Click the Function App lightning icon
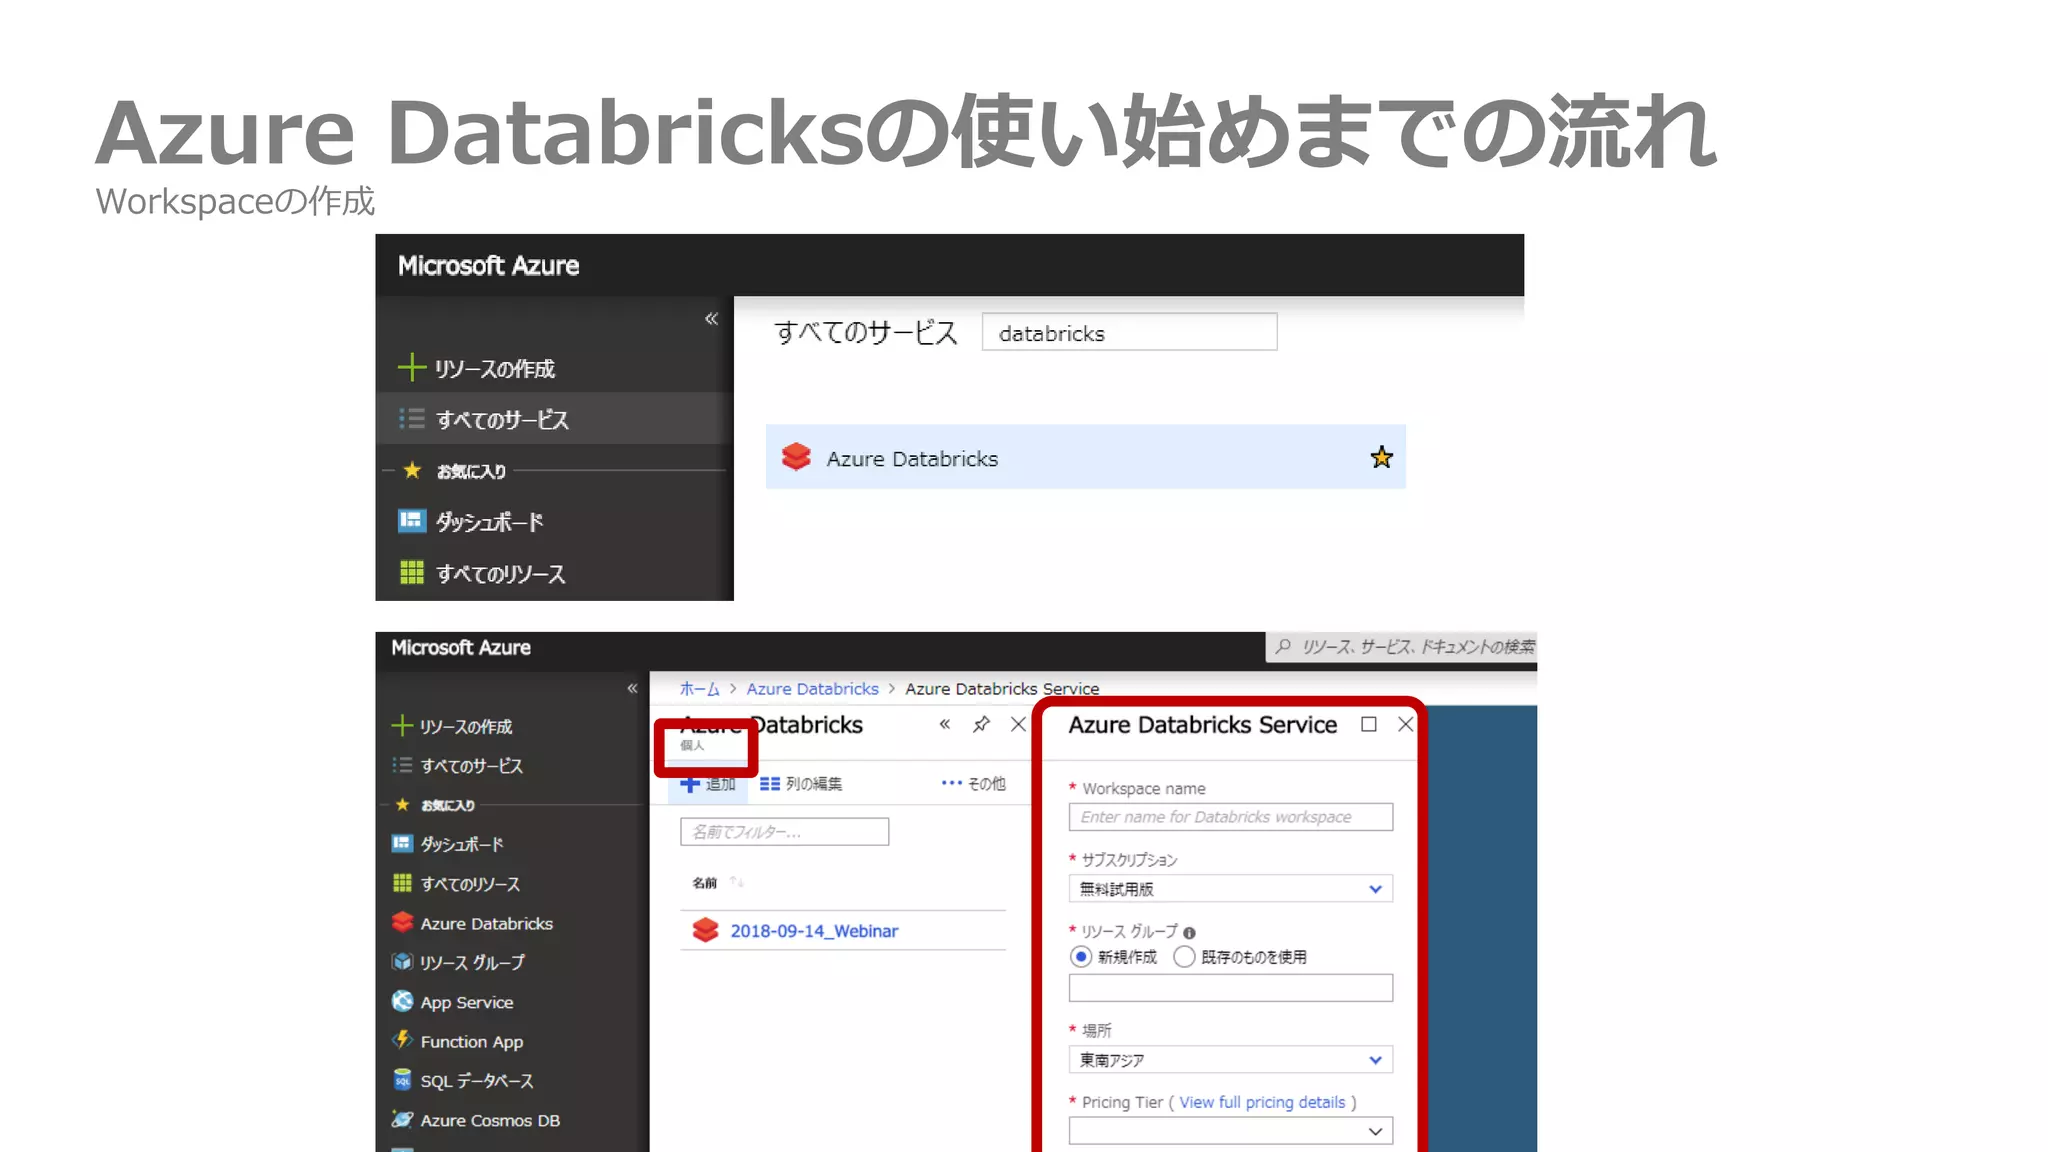2048x1152 pixels. click(402, 1040)
